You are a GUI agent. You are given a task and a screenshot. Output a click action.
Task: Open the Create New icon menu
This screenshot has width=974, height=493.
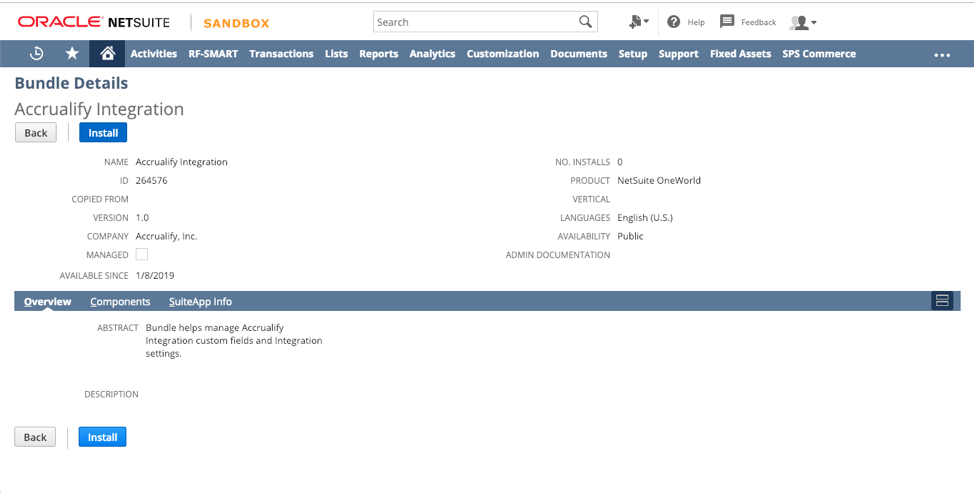click(x=638, y=22)
